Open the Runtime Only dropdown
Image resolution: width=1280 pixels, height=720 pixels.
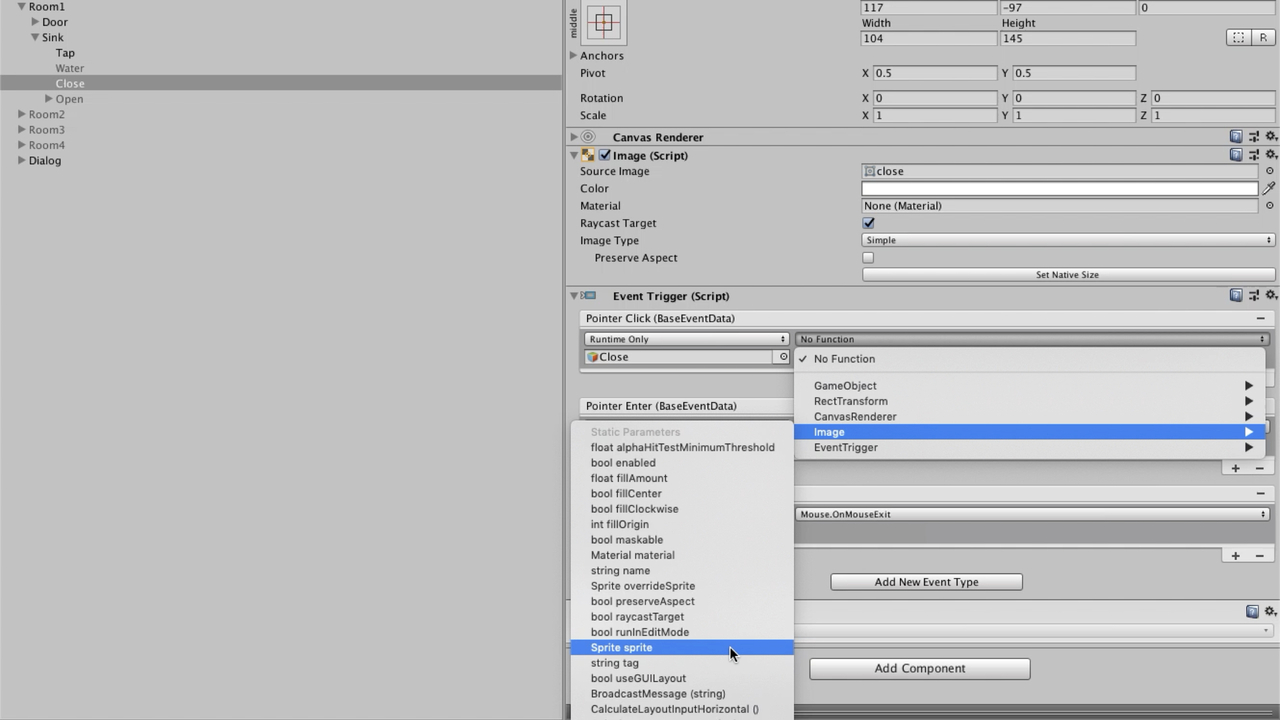coord(686,339)
